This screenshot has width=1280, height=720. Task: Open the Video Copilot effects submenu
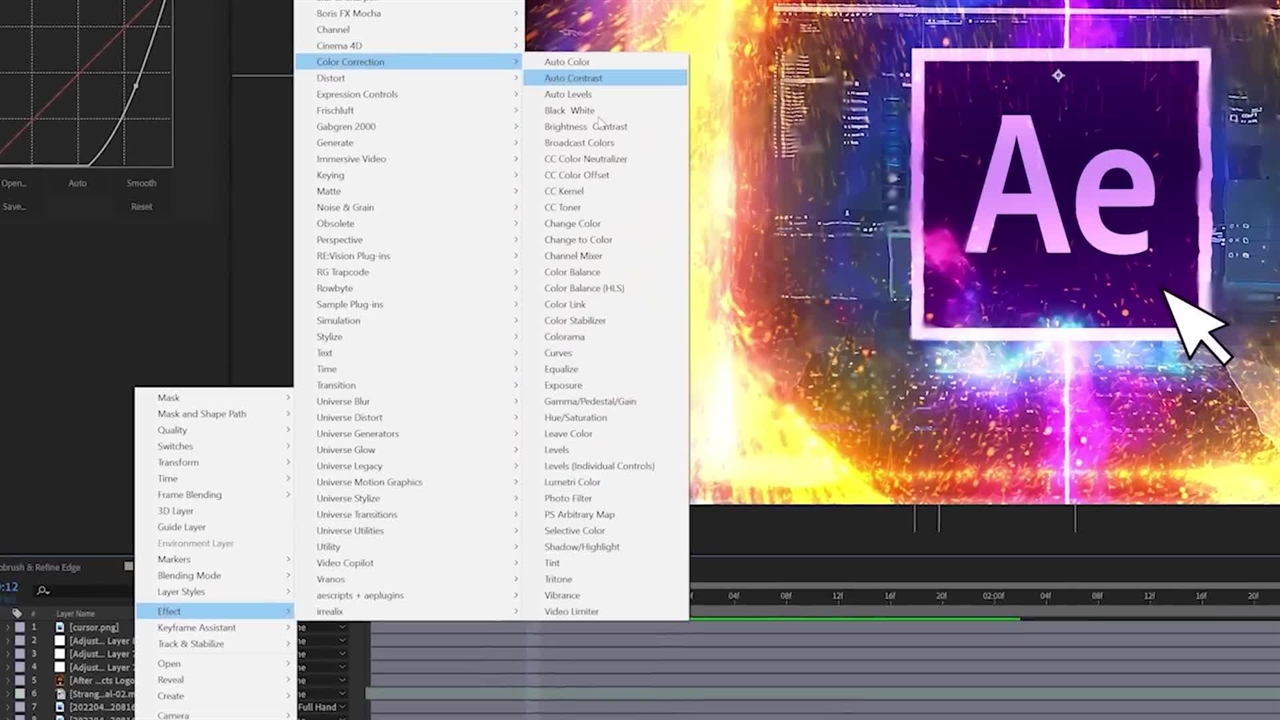coord(345,563)
